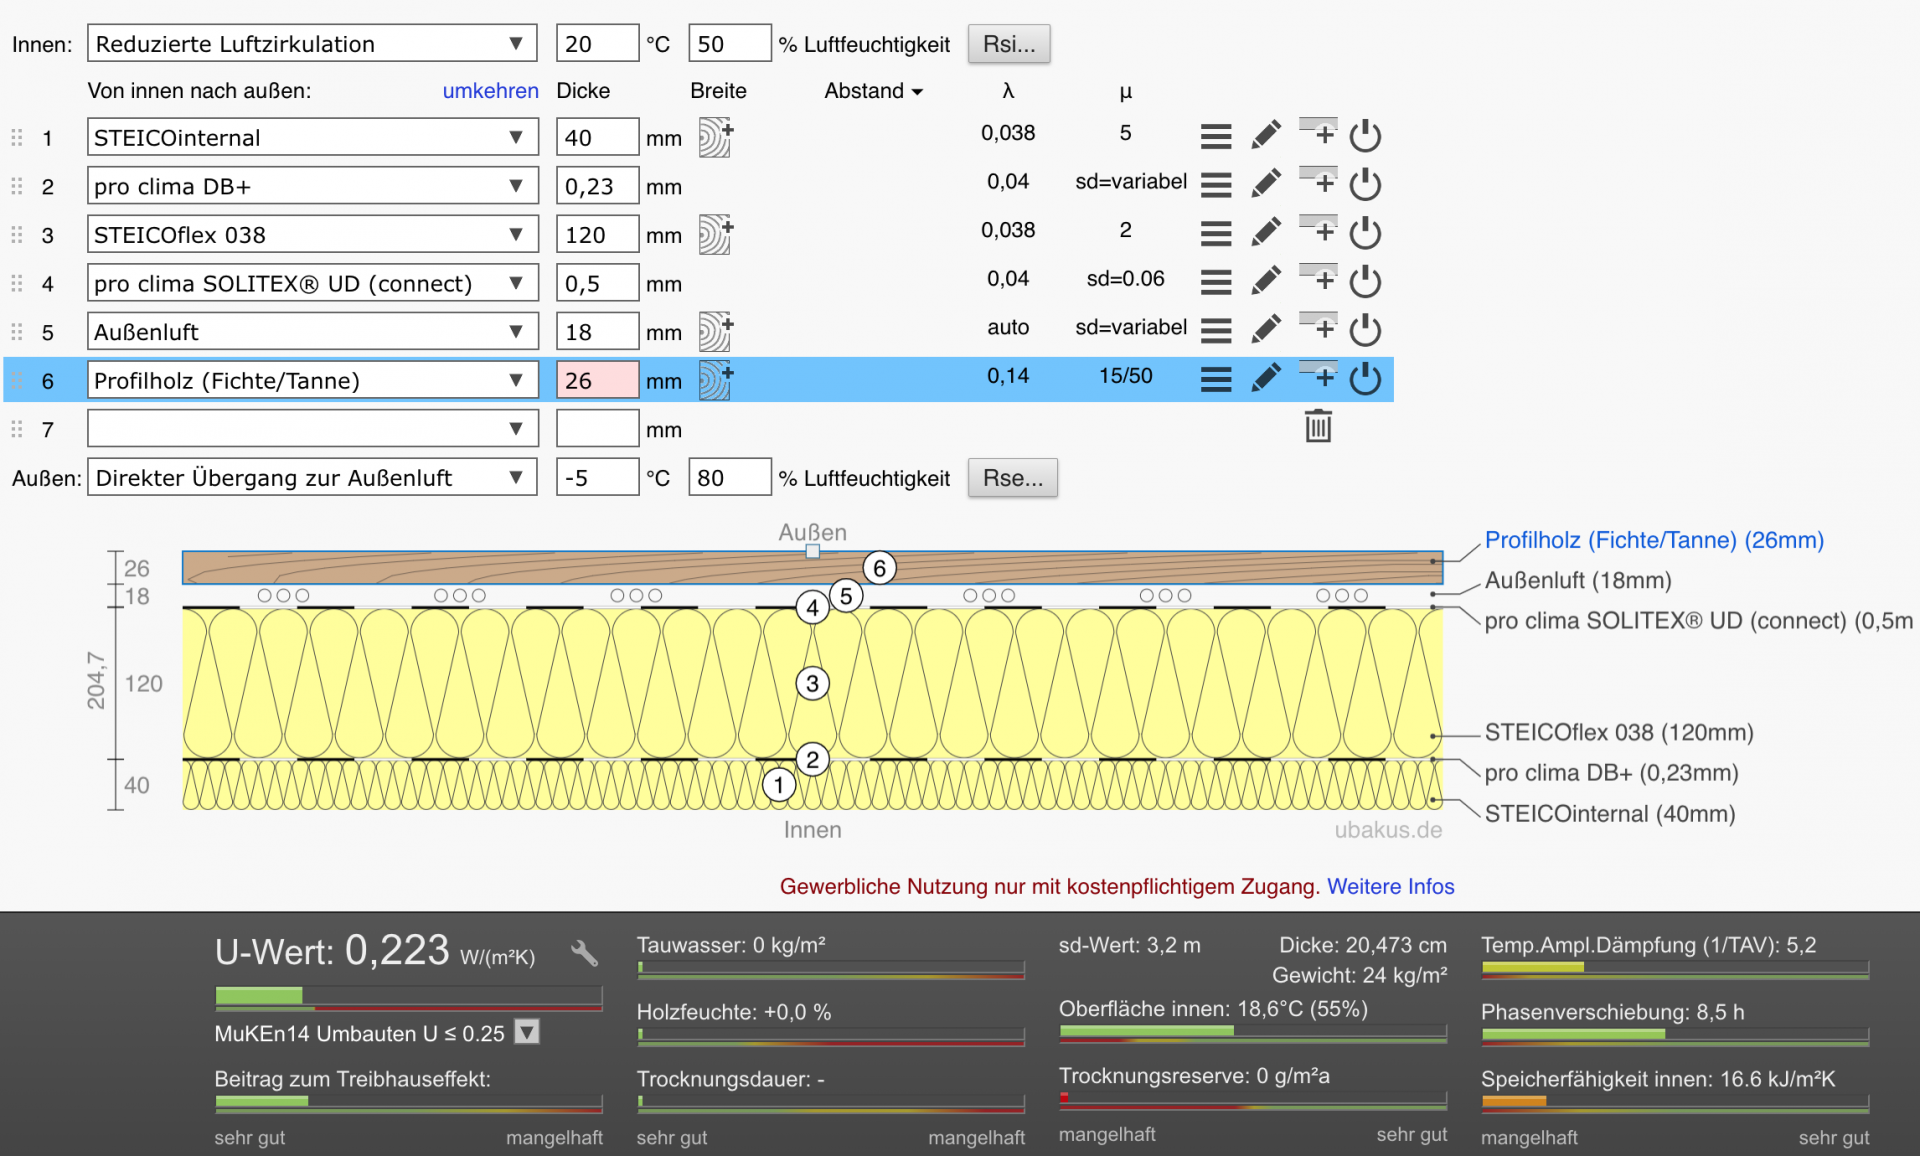Insert a layer after Außenluft
This screenshot has height=1156, width=1920.
(x=1318, y=327)
